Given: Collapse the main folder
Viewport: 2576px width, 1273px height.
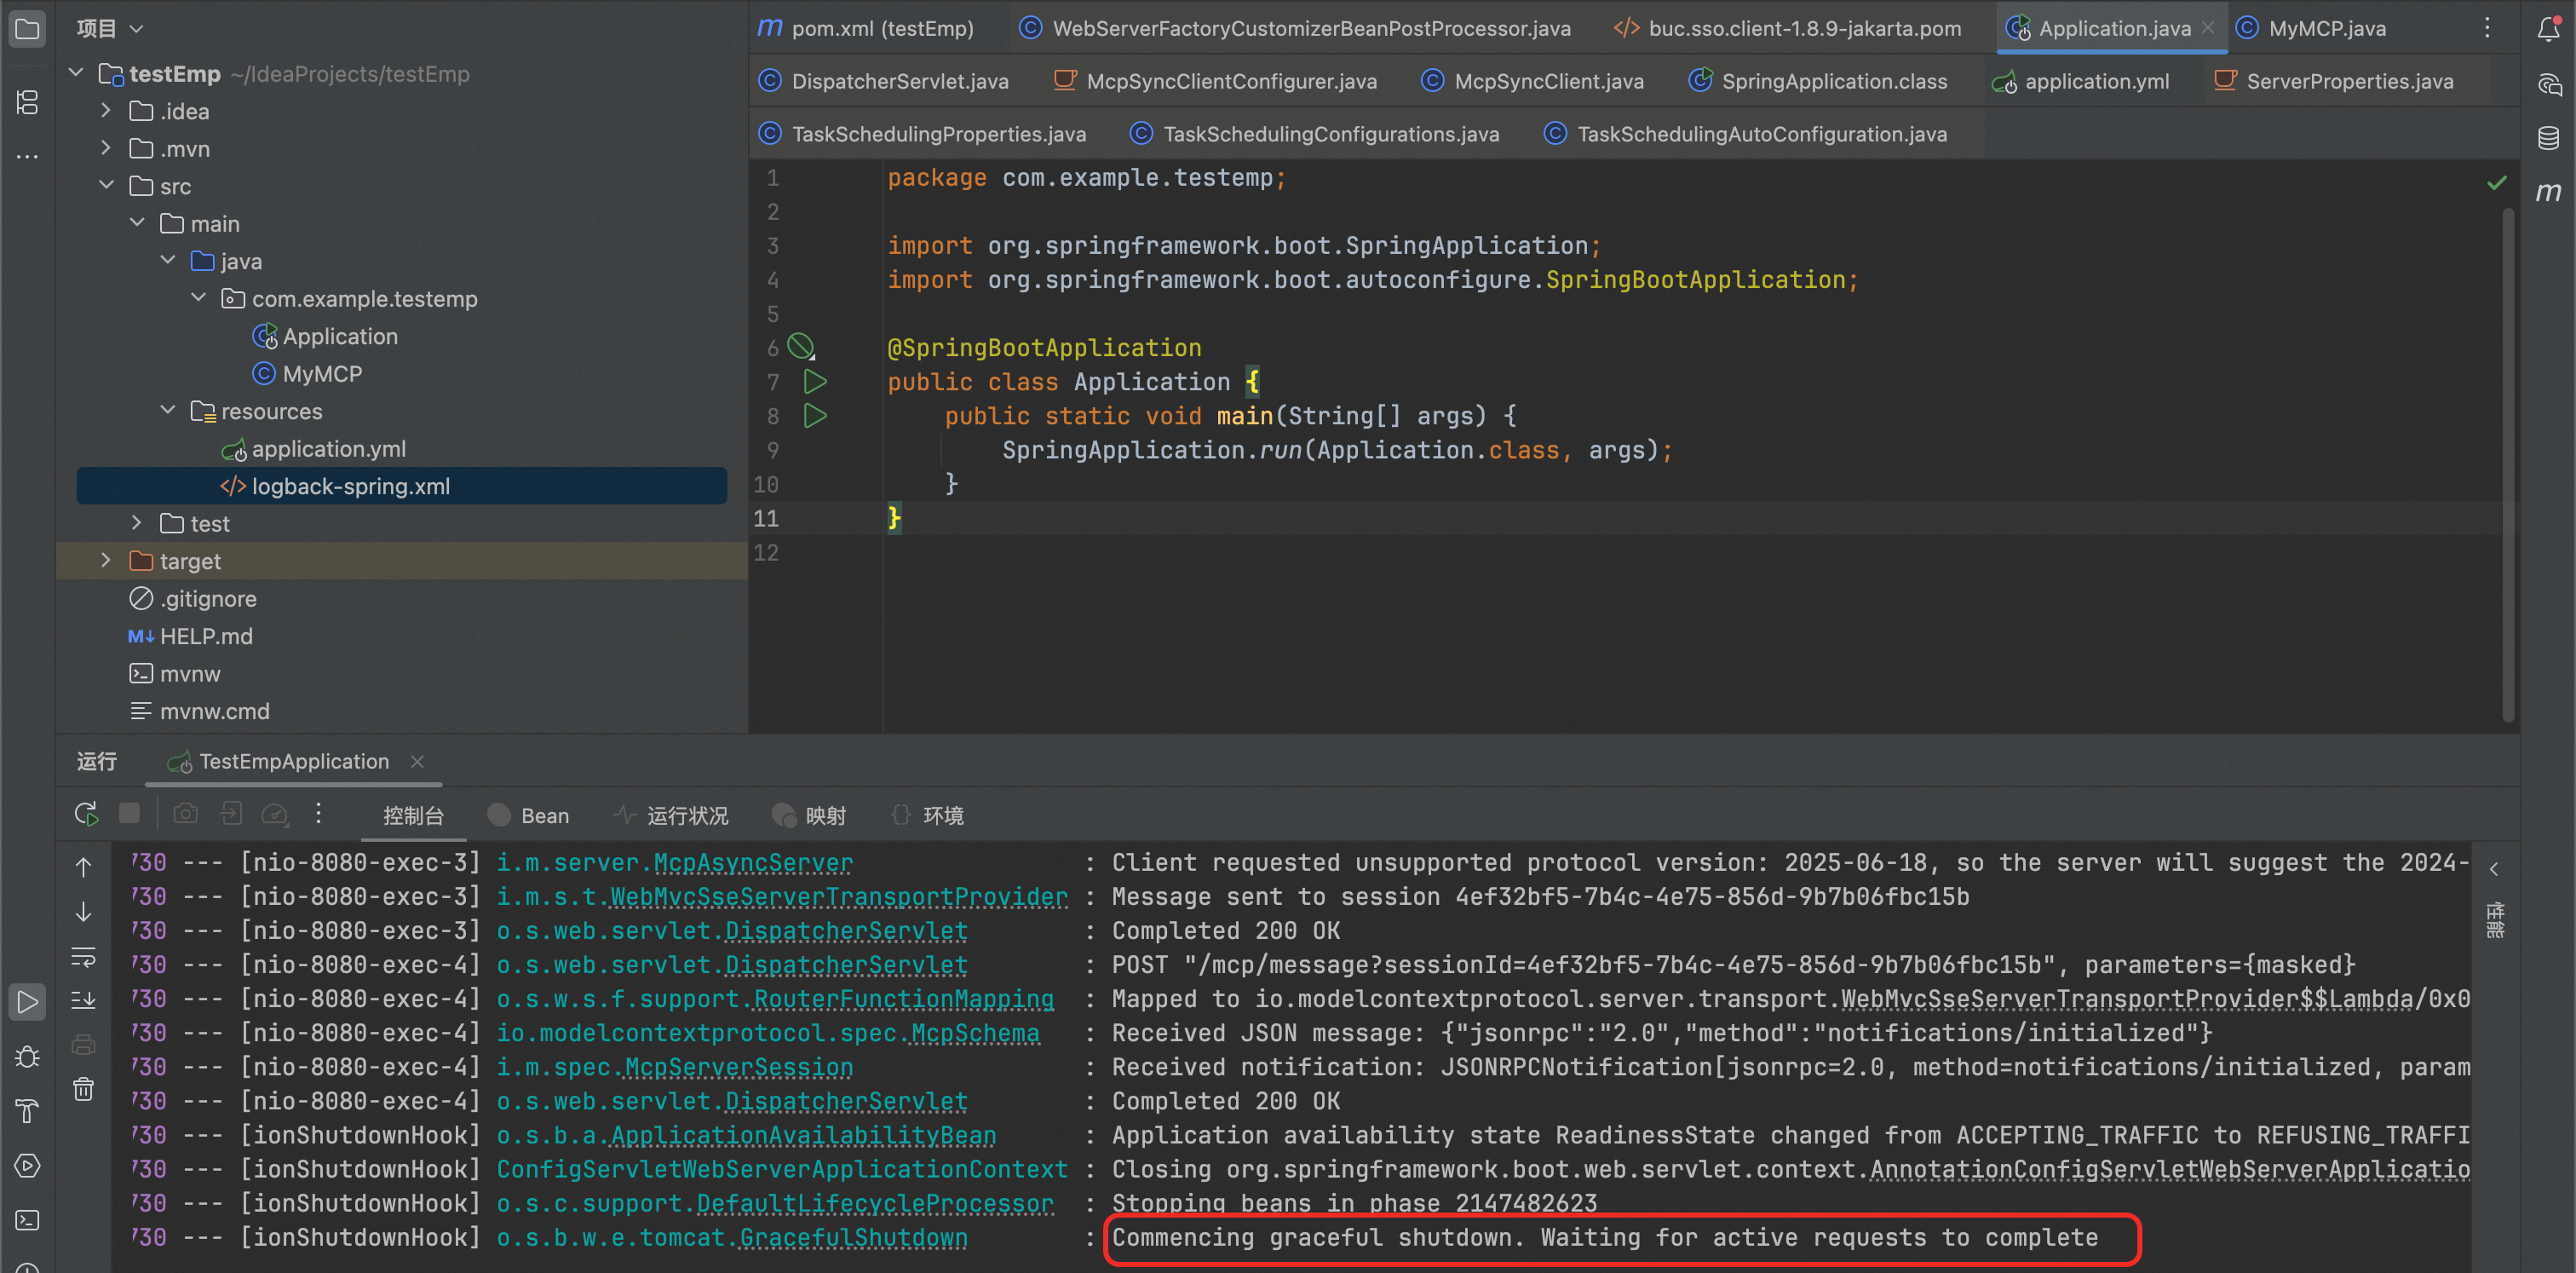Looking at the screenshot, I should tap(137, 223).
